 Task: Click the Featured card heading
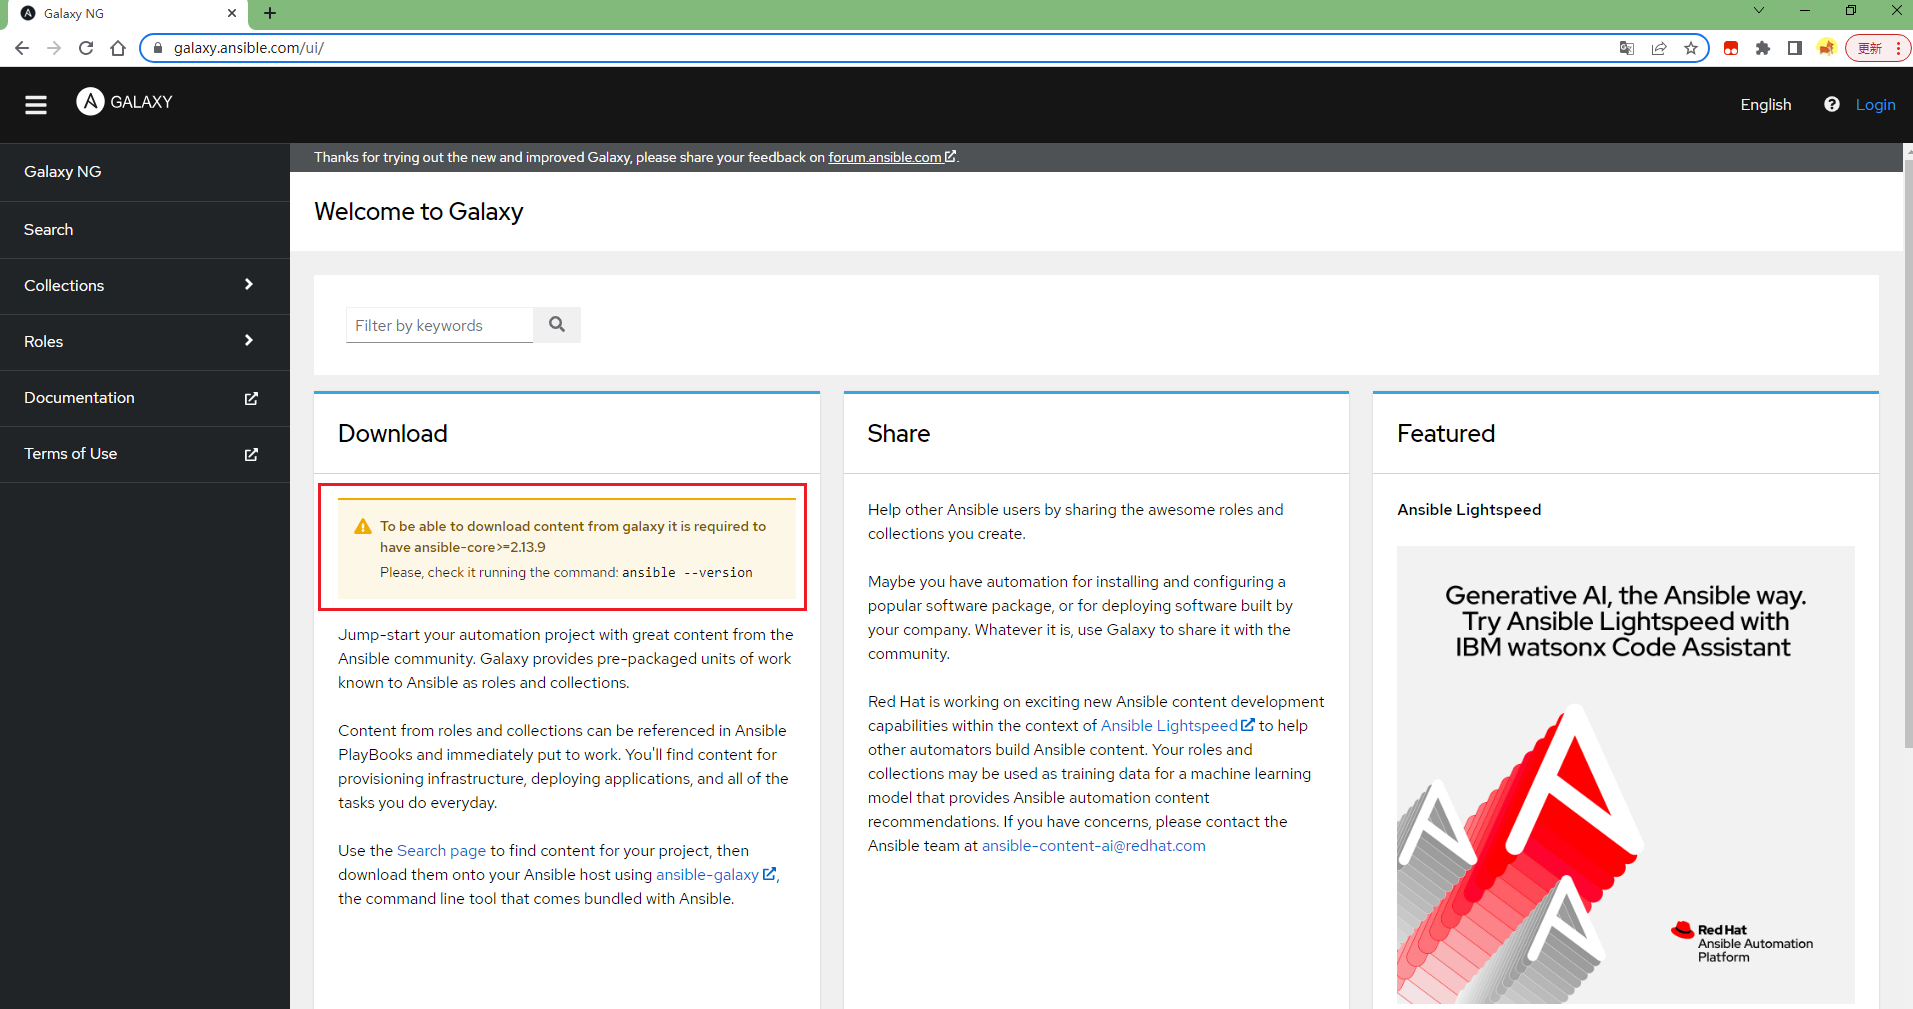[1446, 434]
